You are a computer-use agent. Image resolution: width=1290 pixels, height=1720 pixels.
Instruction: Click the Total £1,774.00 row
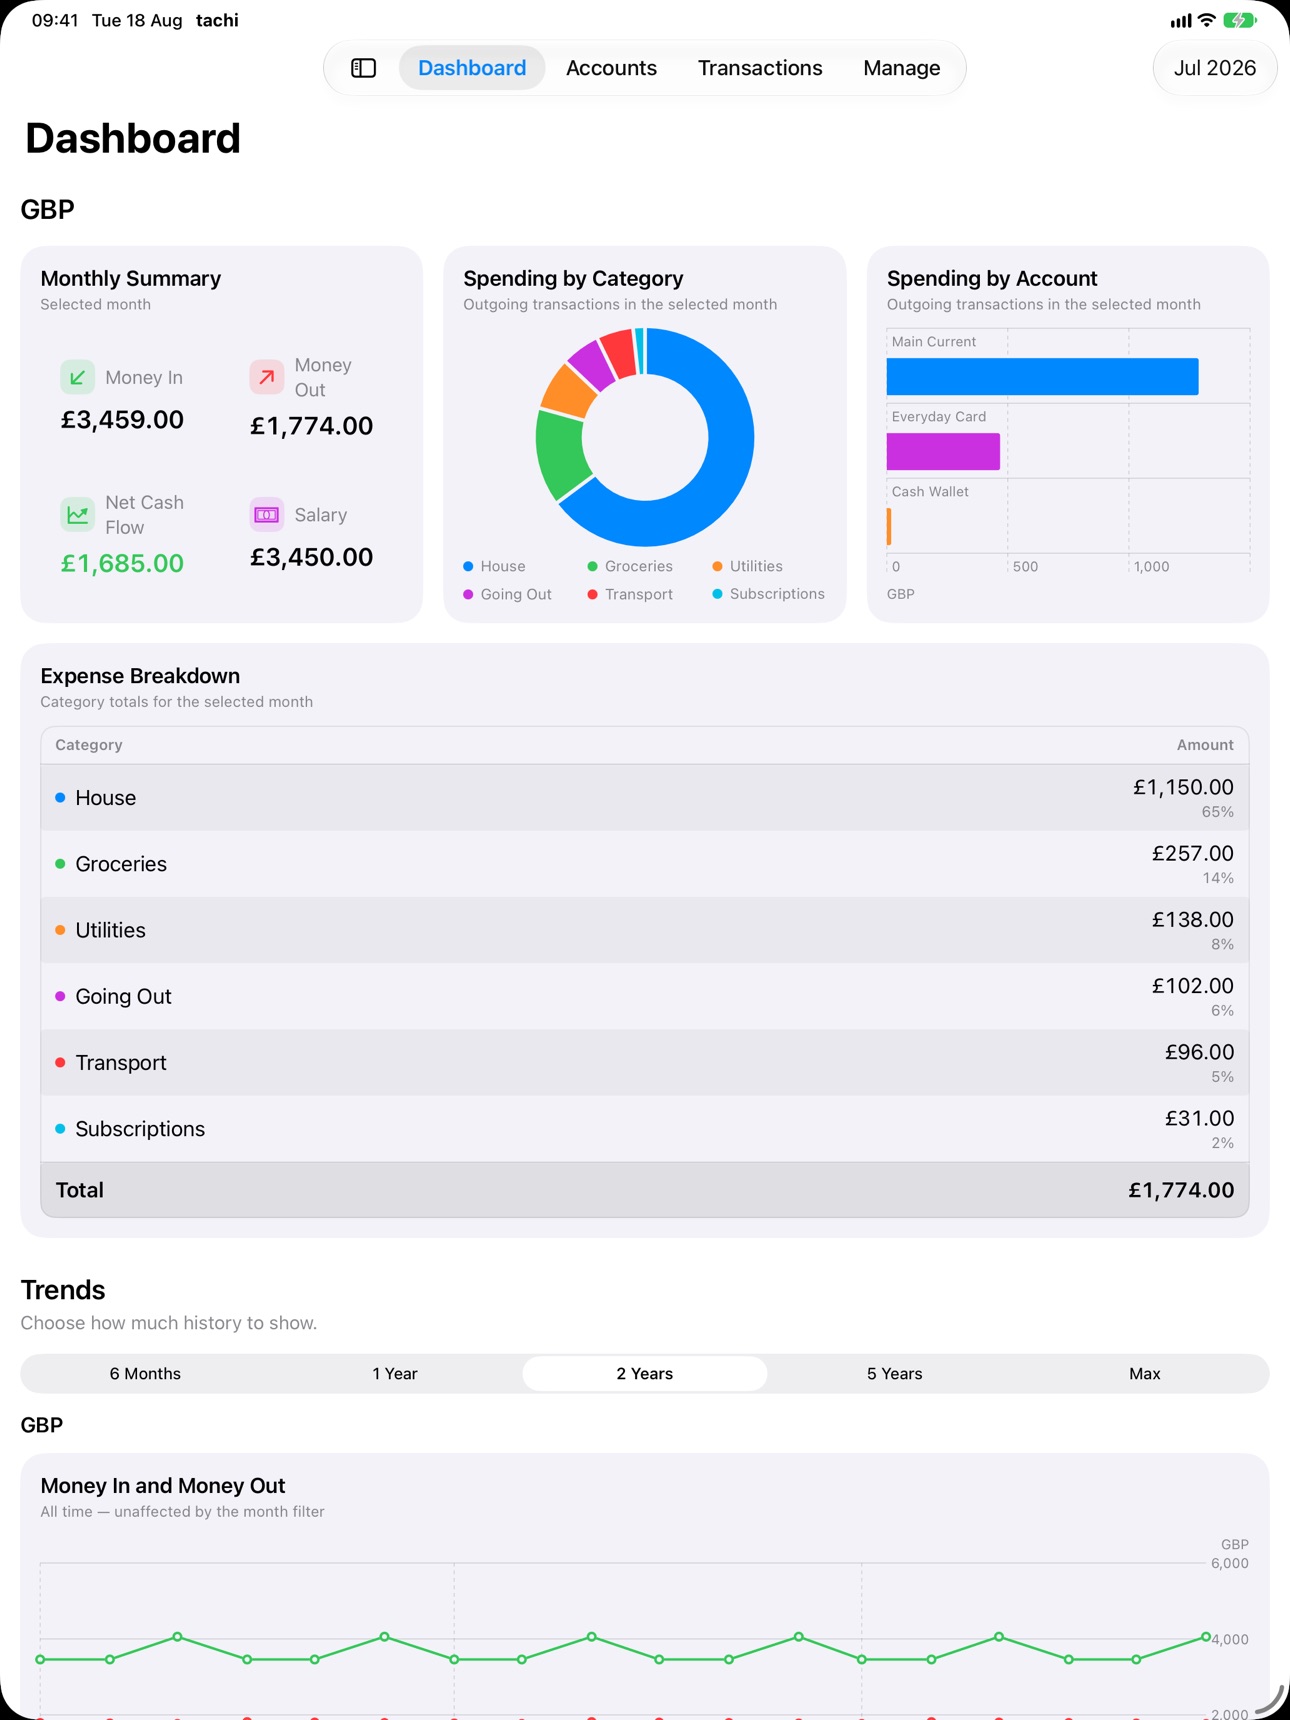click(x=645, y=1190)
